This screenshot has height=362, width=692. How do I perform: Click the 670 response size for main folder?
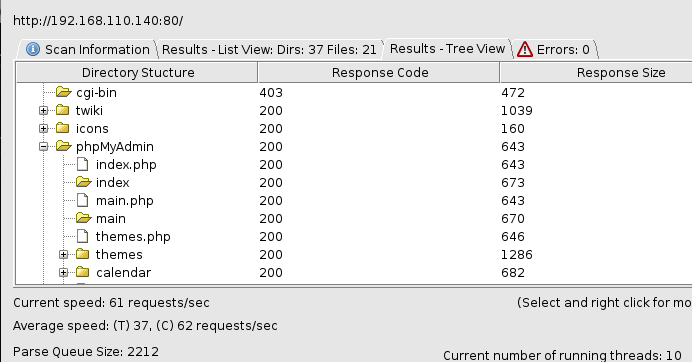(513, 219)
